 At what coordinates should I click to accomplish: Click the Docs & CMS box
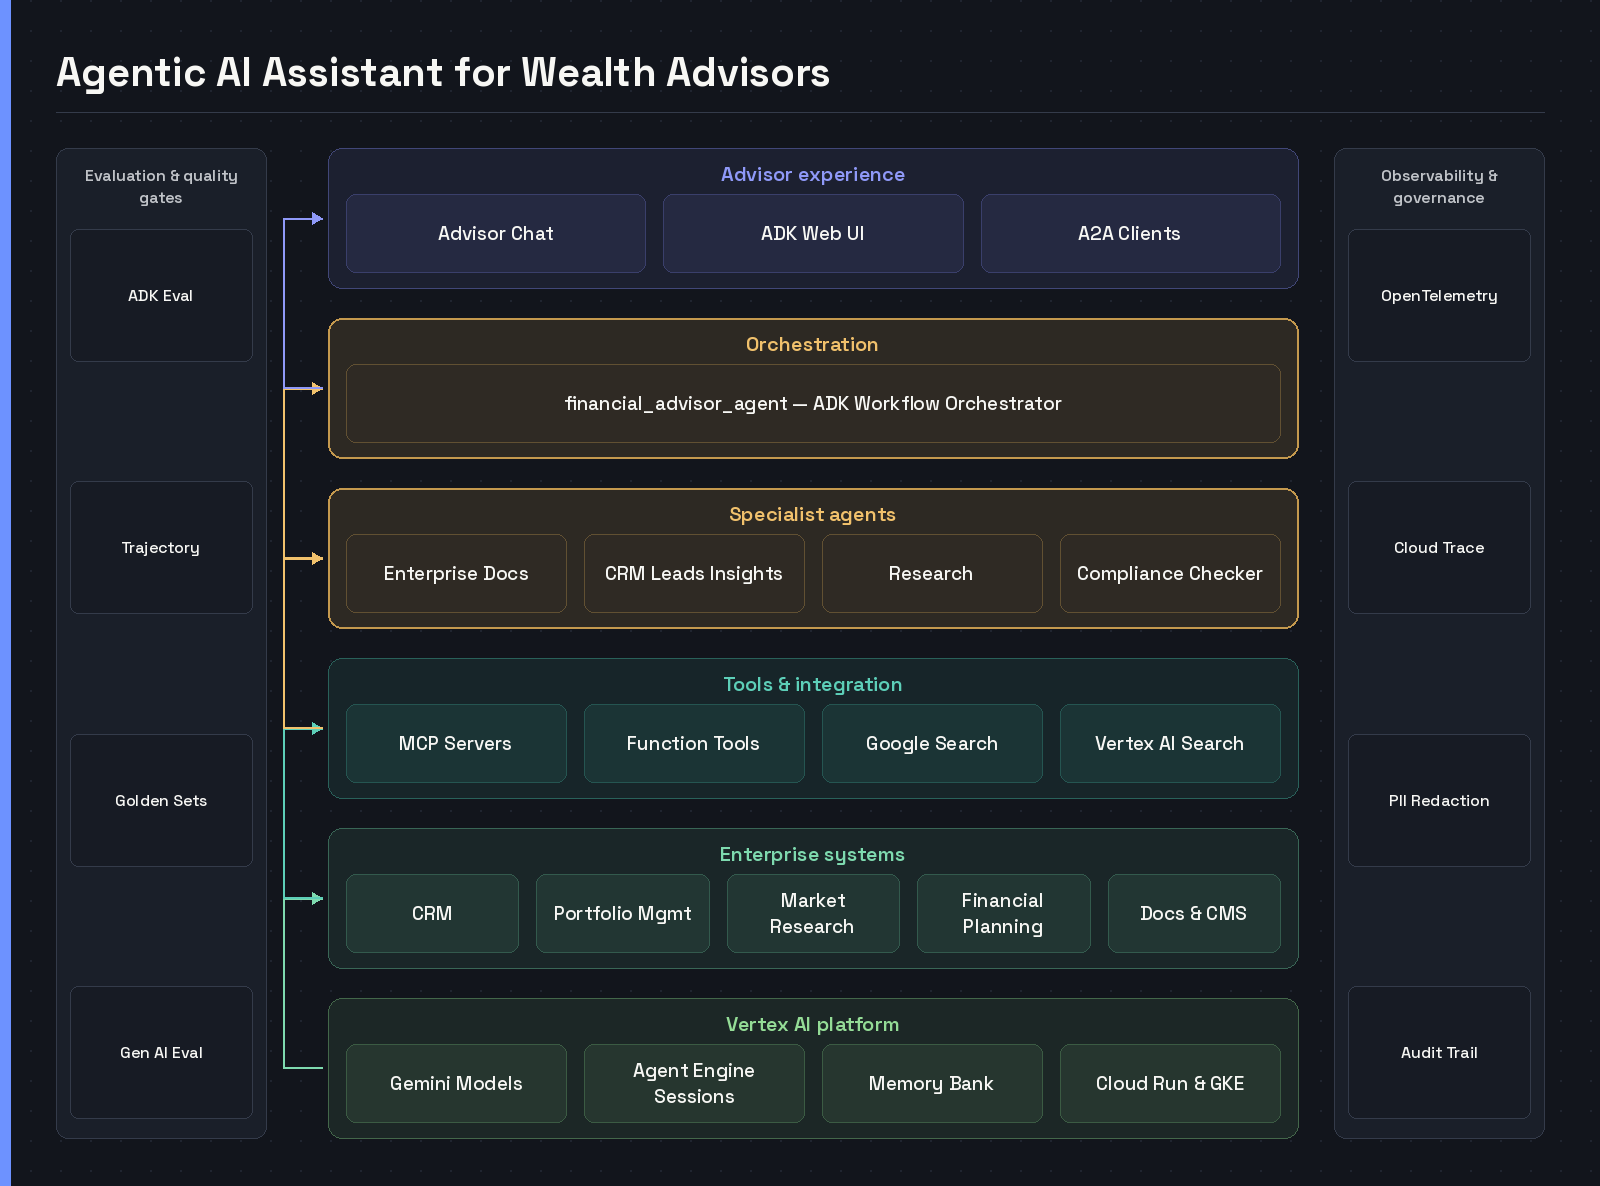pyautogui.click(x=1194, y=913)
